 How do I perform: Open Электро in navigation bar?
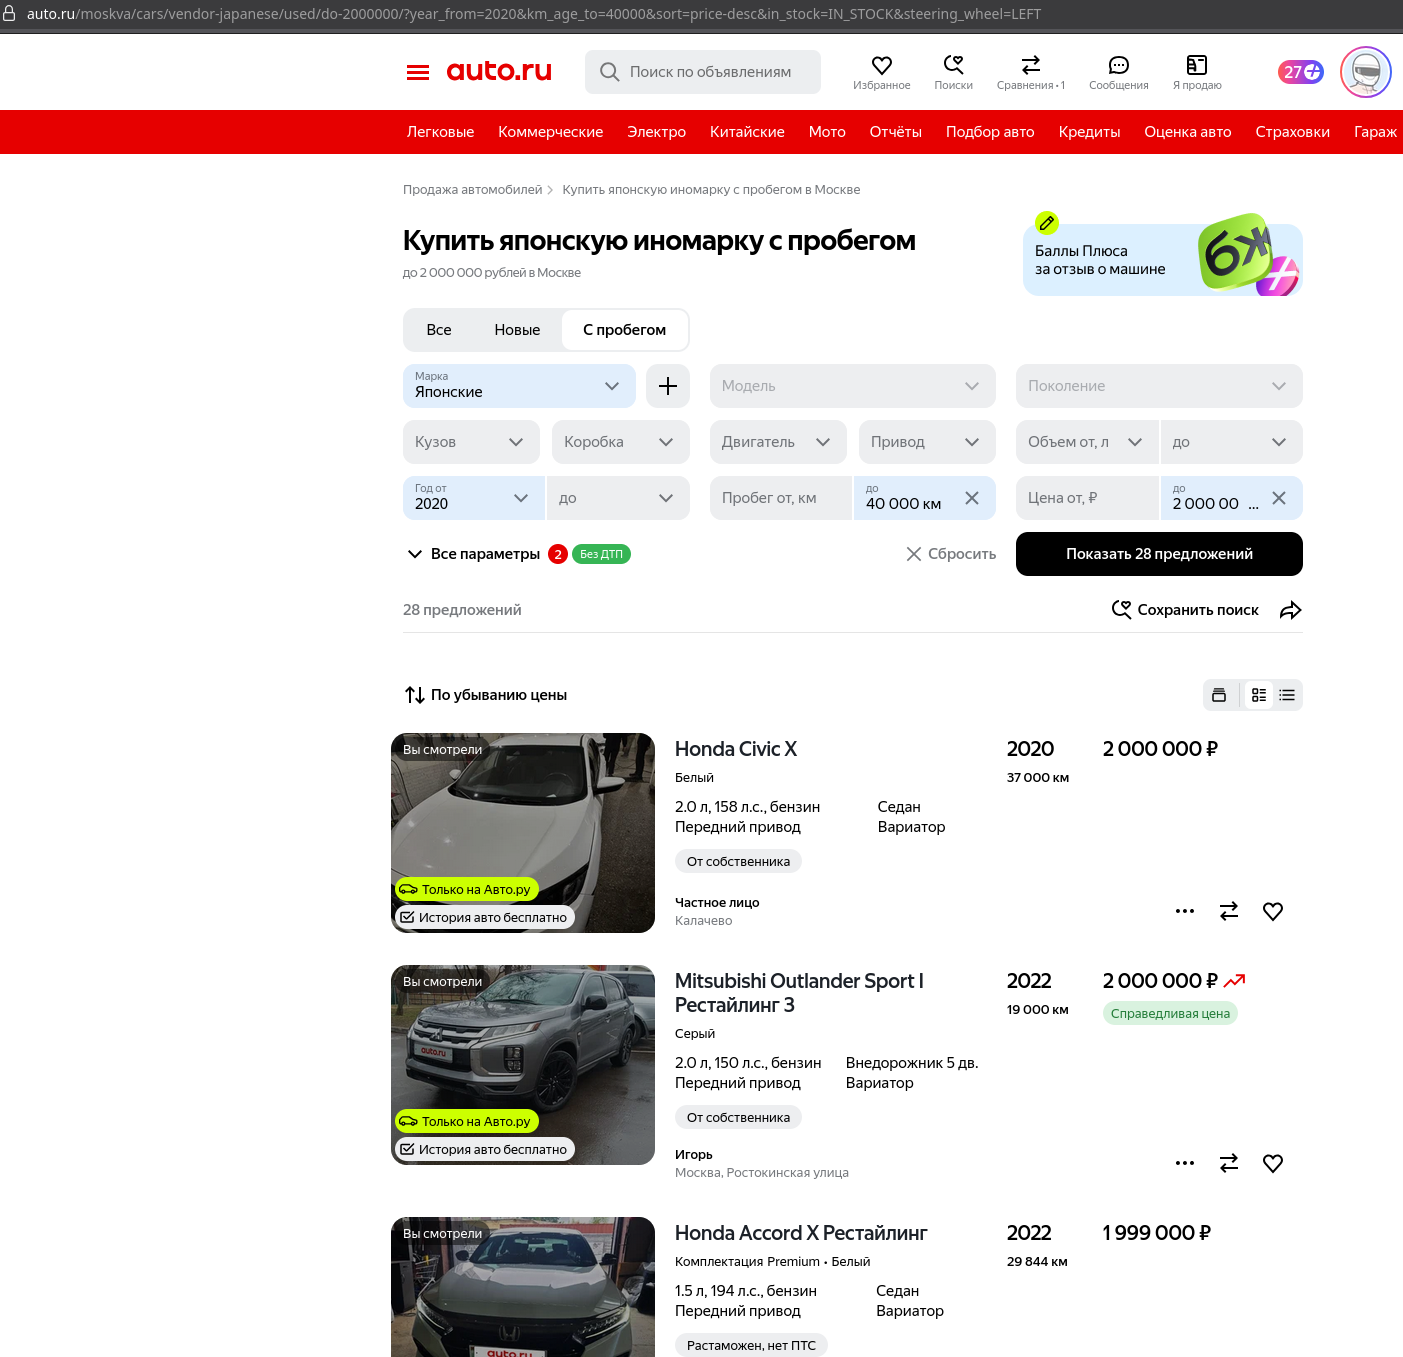coord(657,132)
